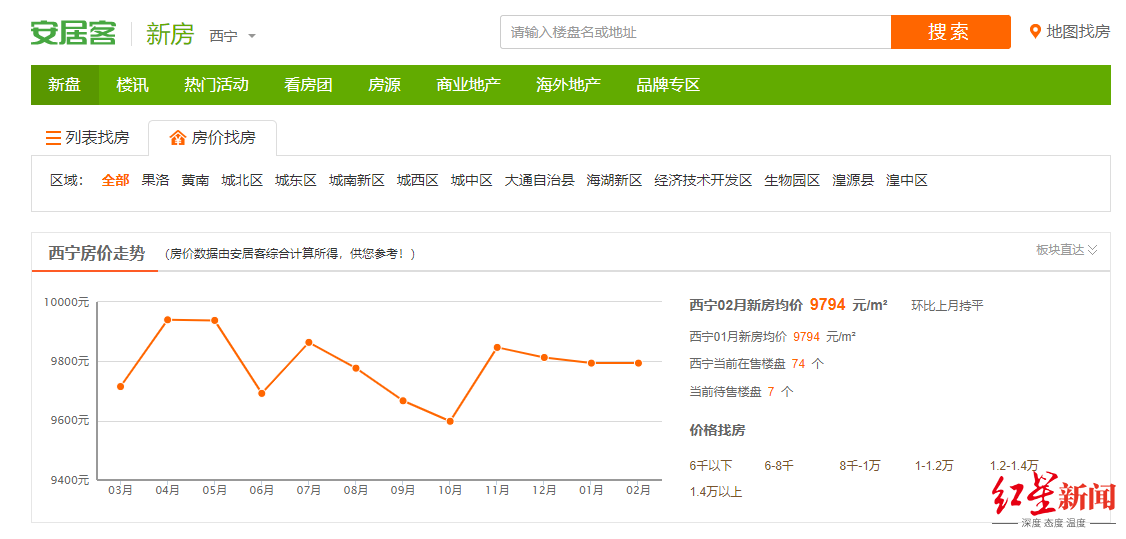Viewport: 1126px width, 539px height.
Task: Select price range 1.2-1.4万
Action: point(1014,466)
